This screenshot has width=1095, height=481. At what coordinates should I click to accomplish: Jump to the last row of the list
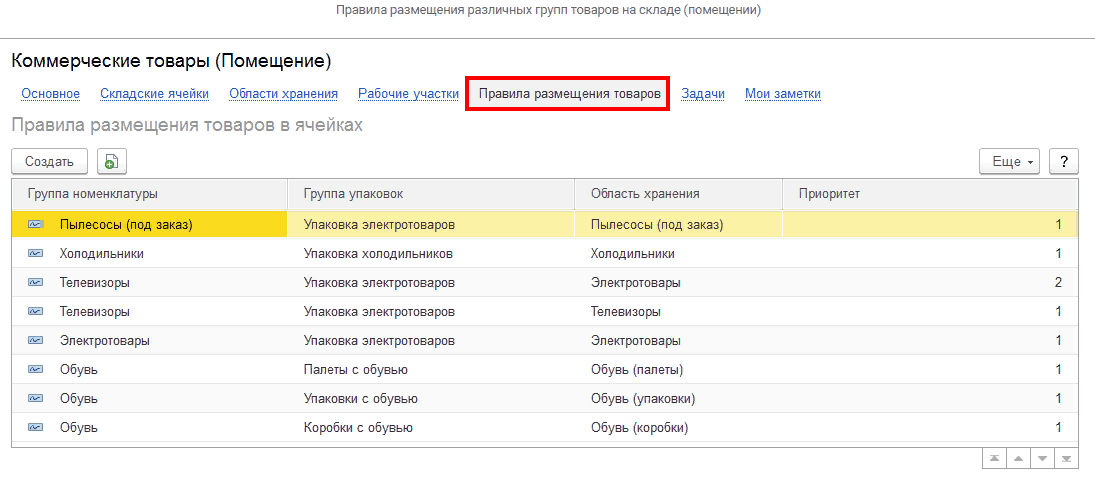point(1067,458)
